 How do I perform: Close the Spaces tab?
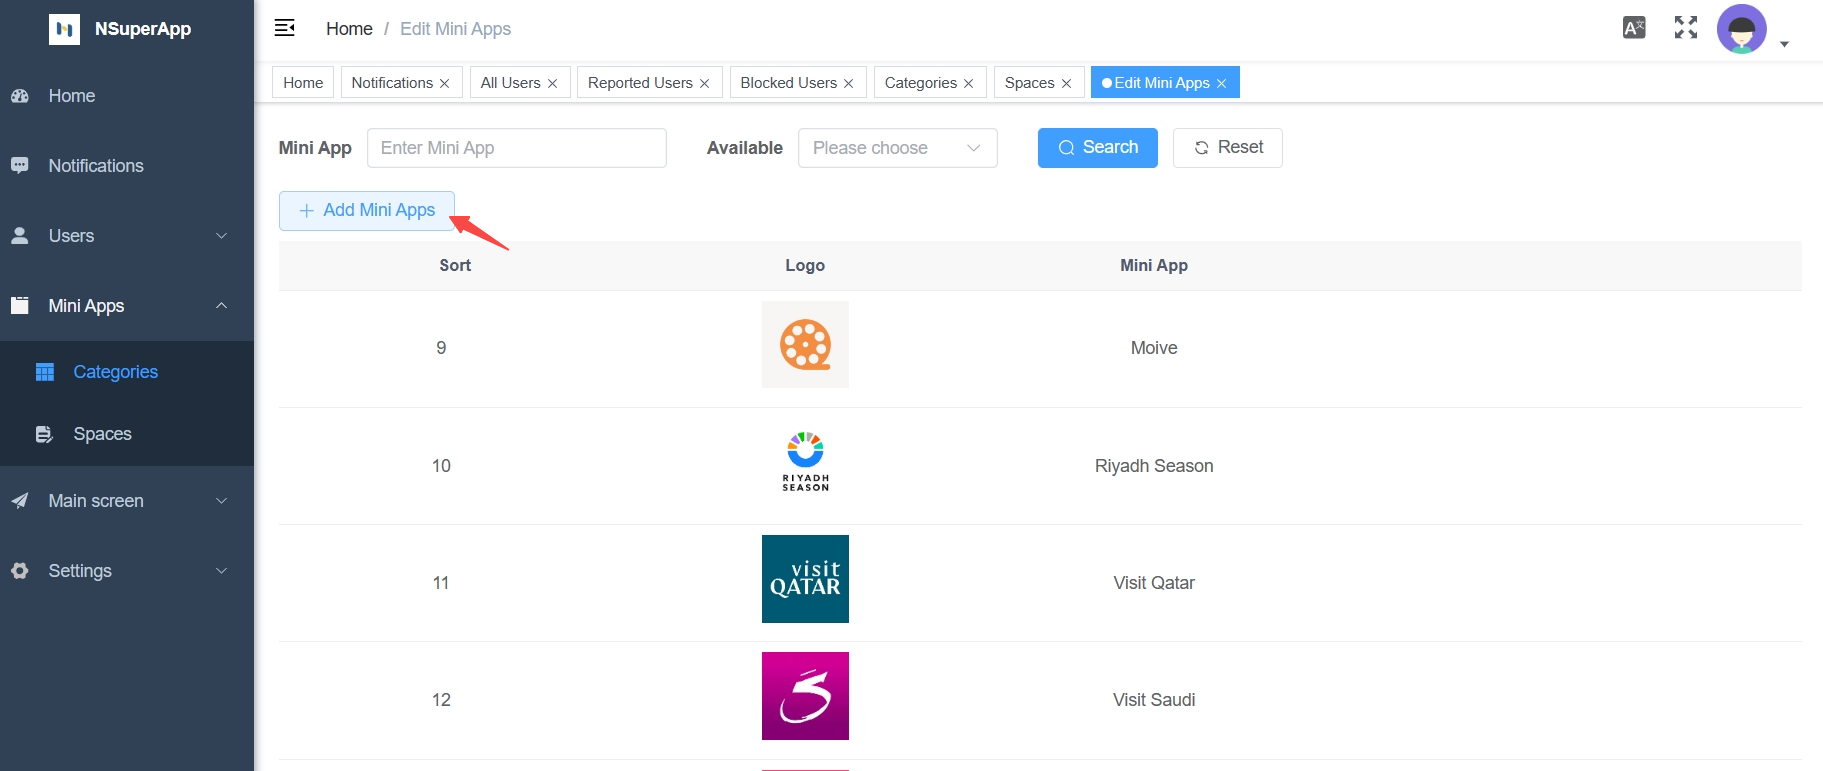1067,83
